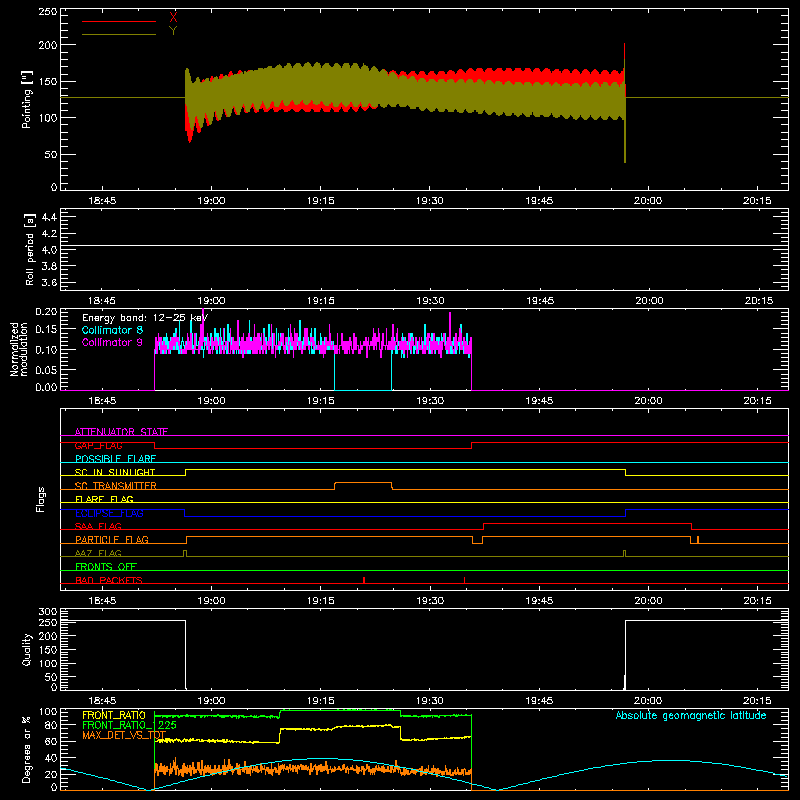Click the POSSIBLE_FLARE flag label
800x800 pixels.
[x=115, y=459]
